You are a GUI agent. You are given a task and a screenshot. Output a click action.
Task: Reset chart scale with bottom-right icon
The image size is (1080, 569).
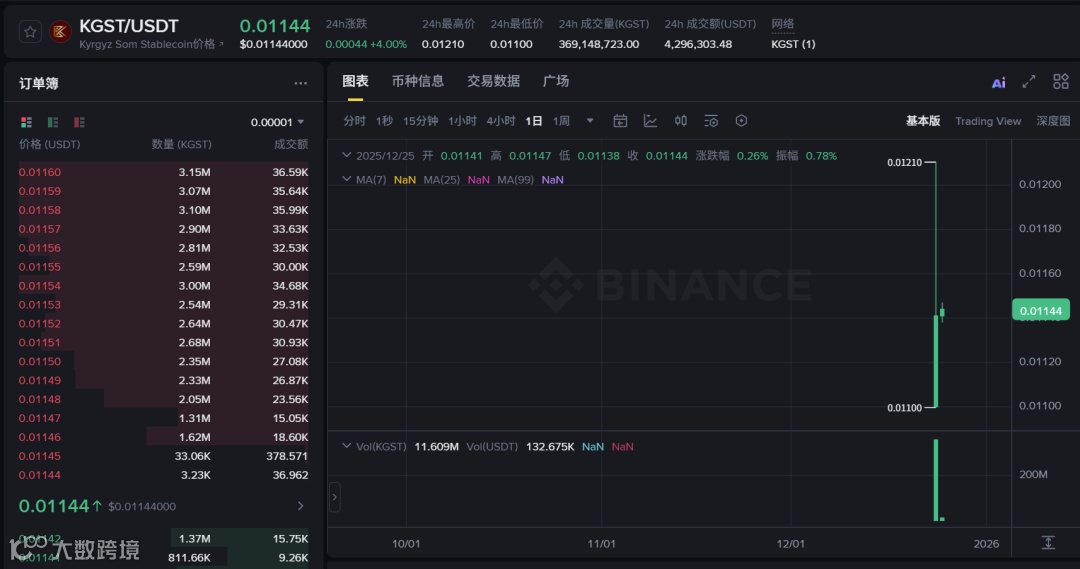click(1048, 543)
